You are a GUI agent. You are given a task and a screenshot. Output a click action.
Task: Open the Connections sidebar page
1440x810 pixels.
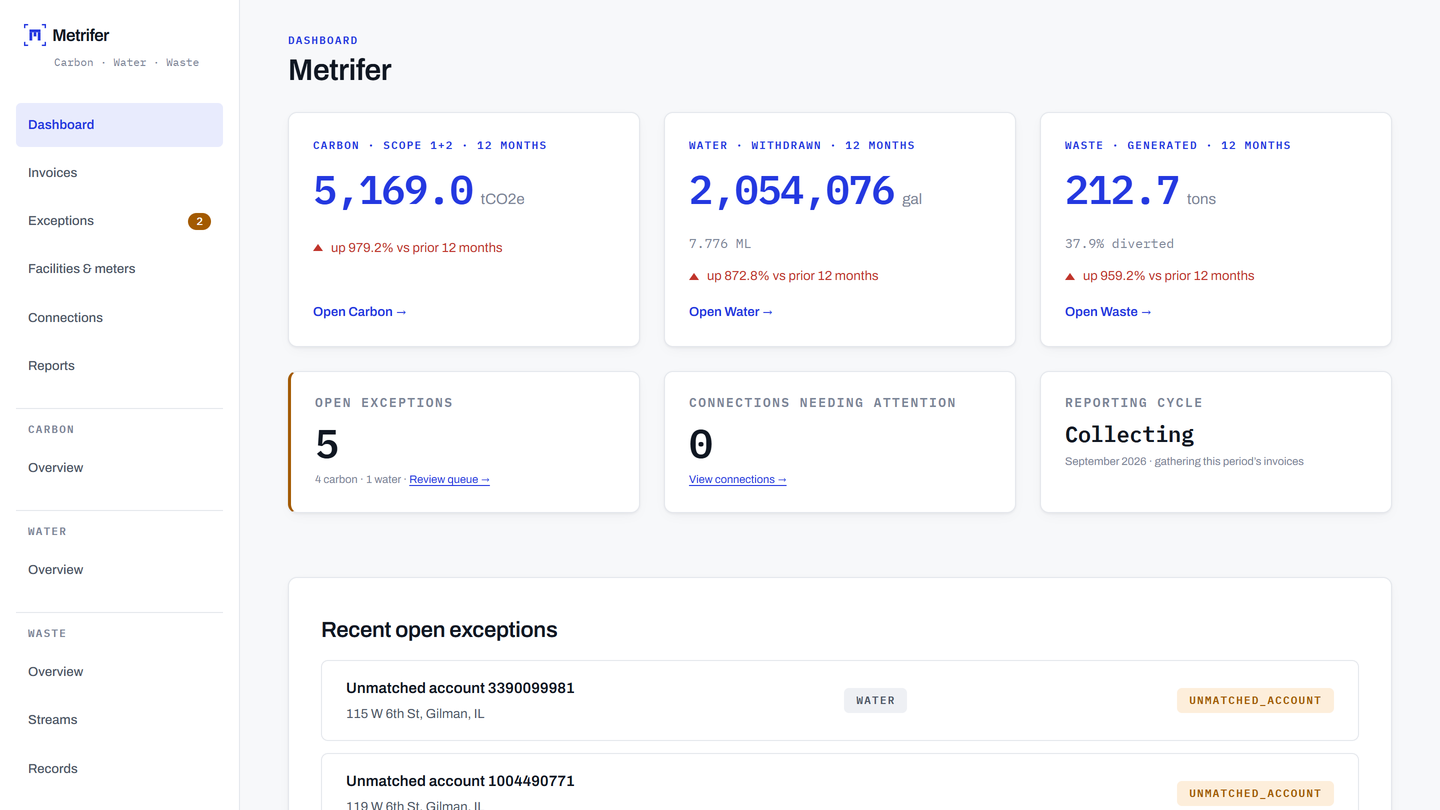pyautogui.click(x=119, y=318)
